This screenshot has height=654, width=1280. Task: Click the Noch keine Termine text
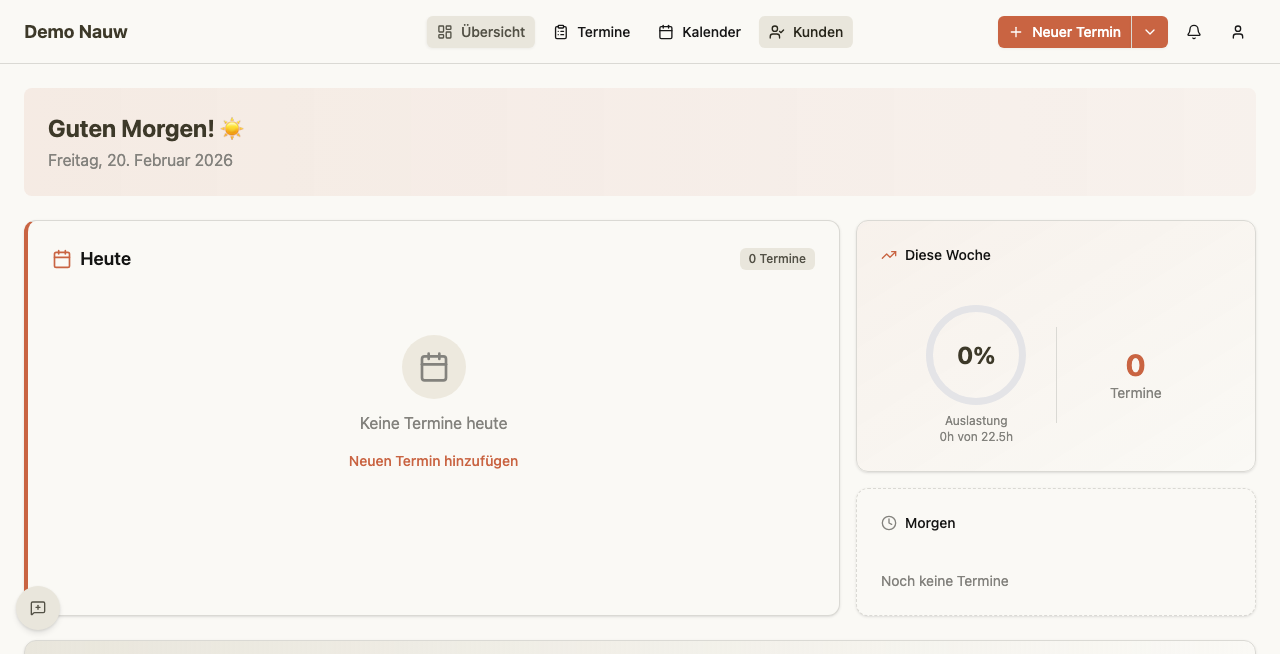(945, 581)
